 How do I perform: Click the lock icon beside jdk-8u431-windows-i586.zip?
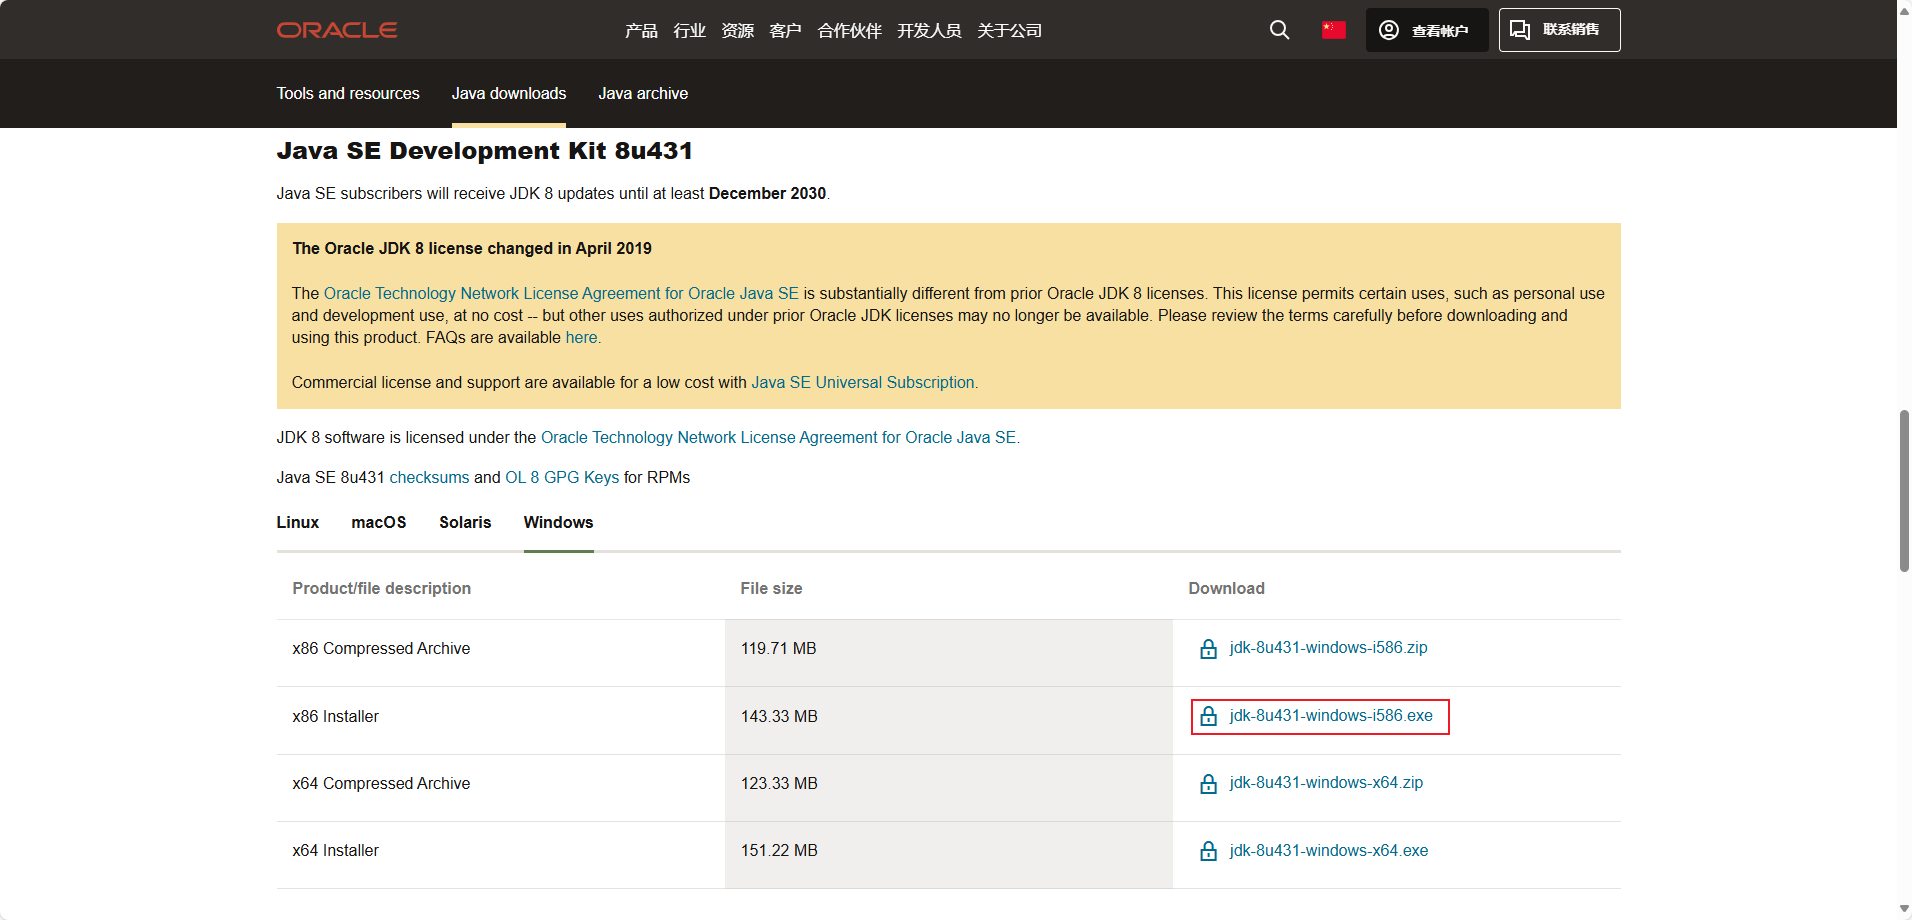pos(1208,649)
